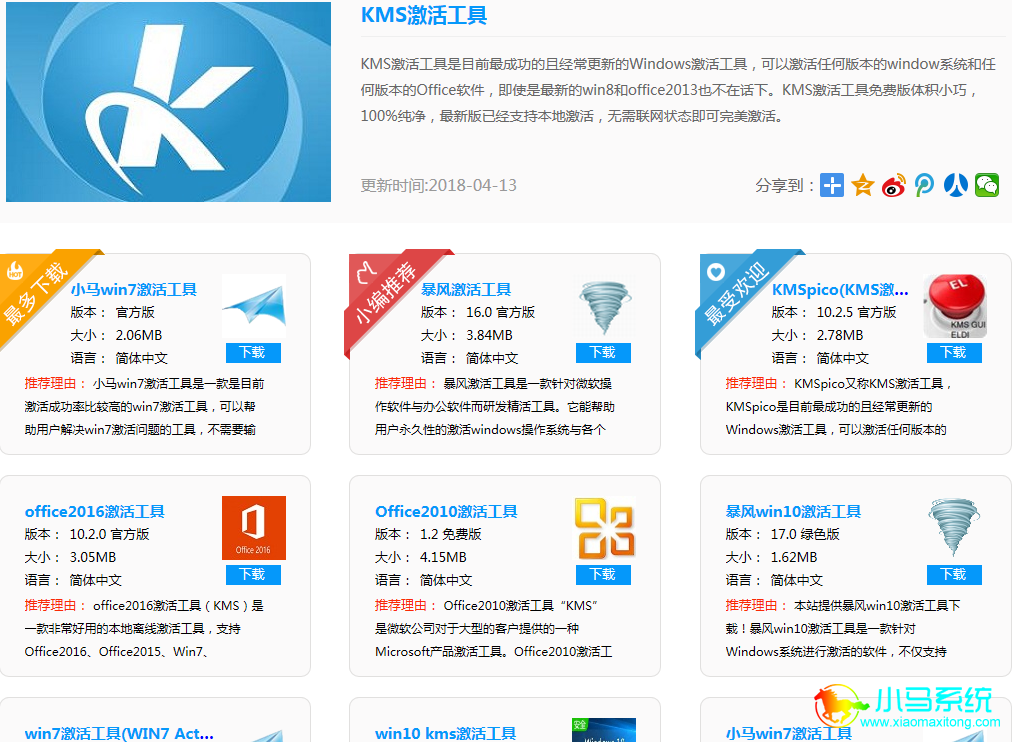Open the Office2010激活工具 title link
1012x742 pixels.
[x=447, y=512]
